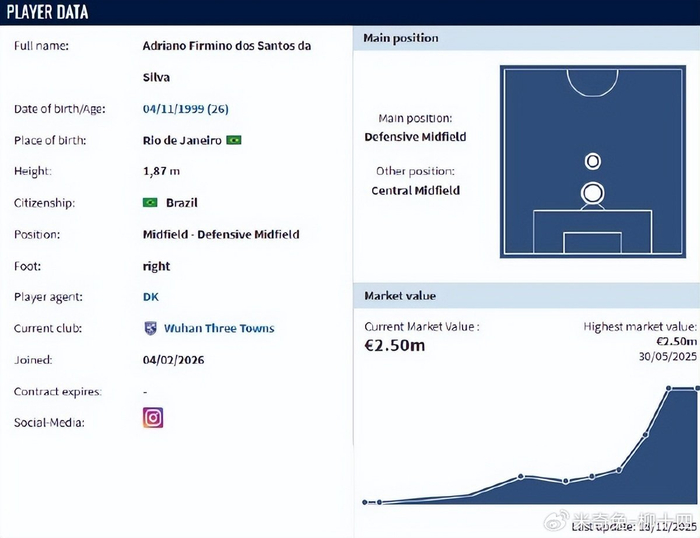
Task: Open the Wuhan Three Towns club link
Action: (x=219, y=328)
